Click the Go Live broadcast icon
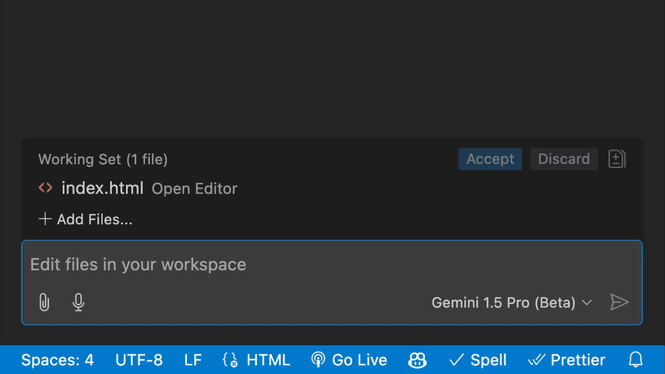This screenshot has height=374, width=665. 318,360
